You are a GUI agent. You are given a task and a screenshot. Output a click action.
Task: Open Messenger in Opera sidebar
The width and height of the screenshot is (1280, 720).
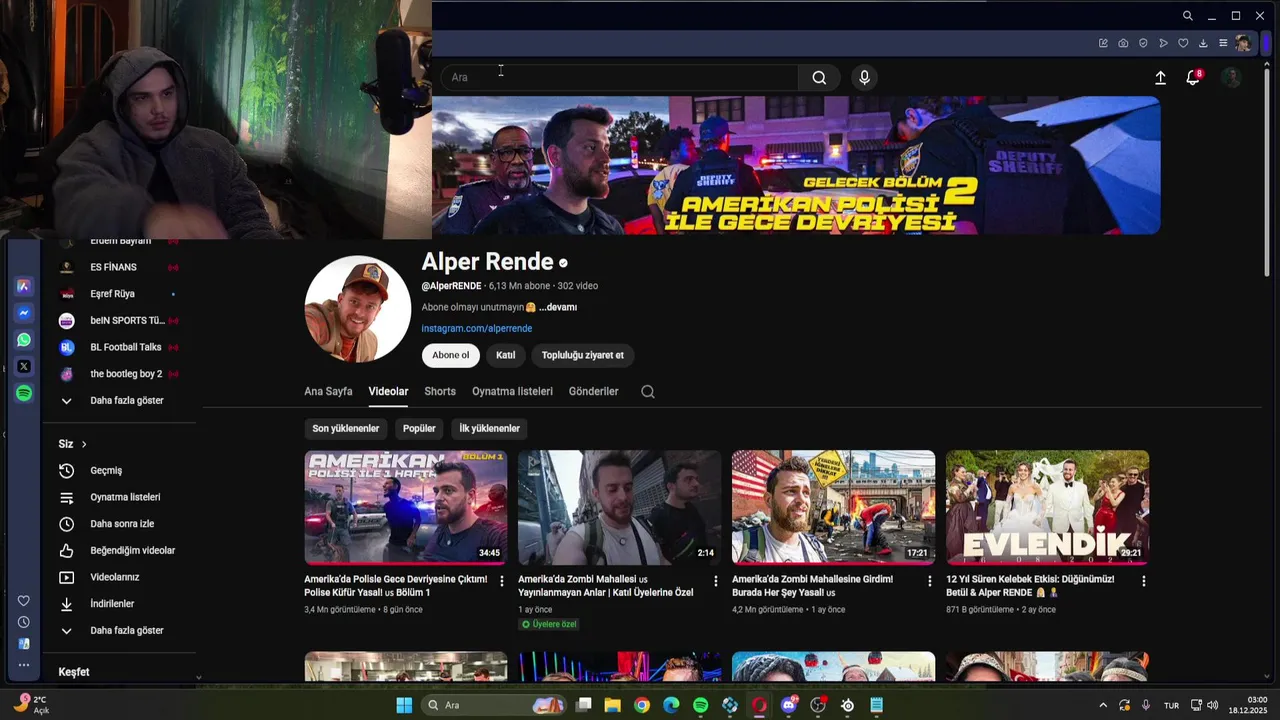24,313
